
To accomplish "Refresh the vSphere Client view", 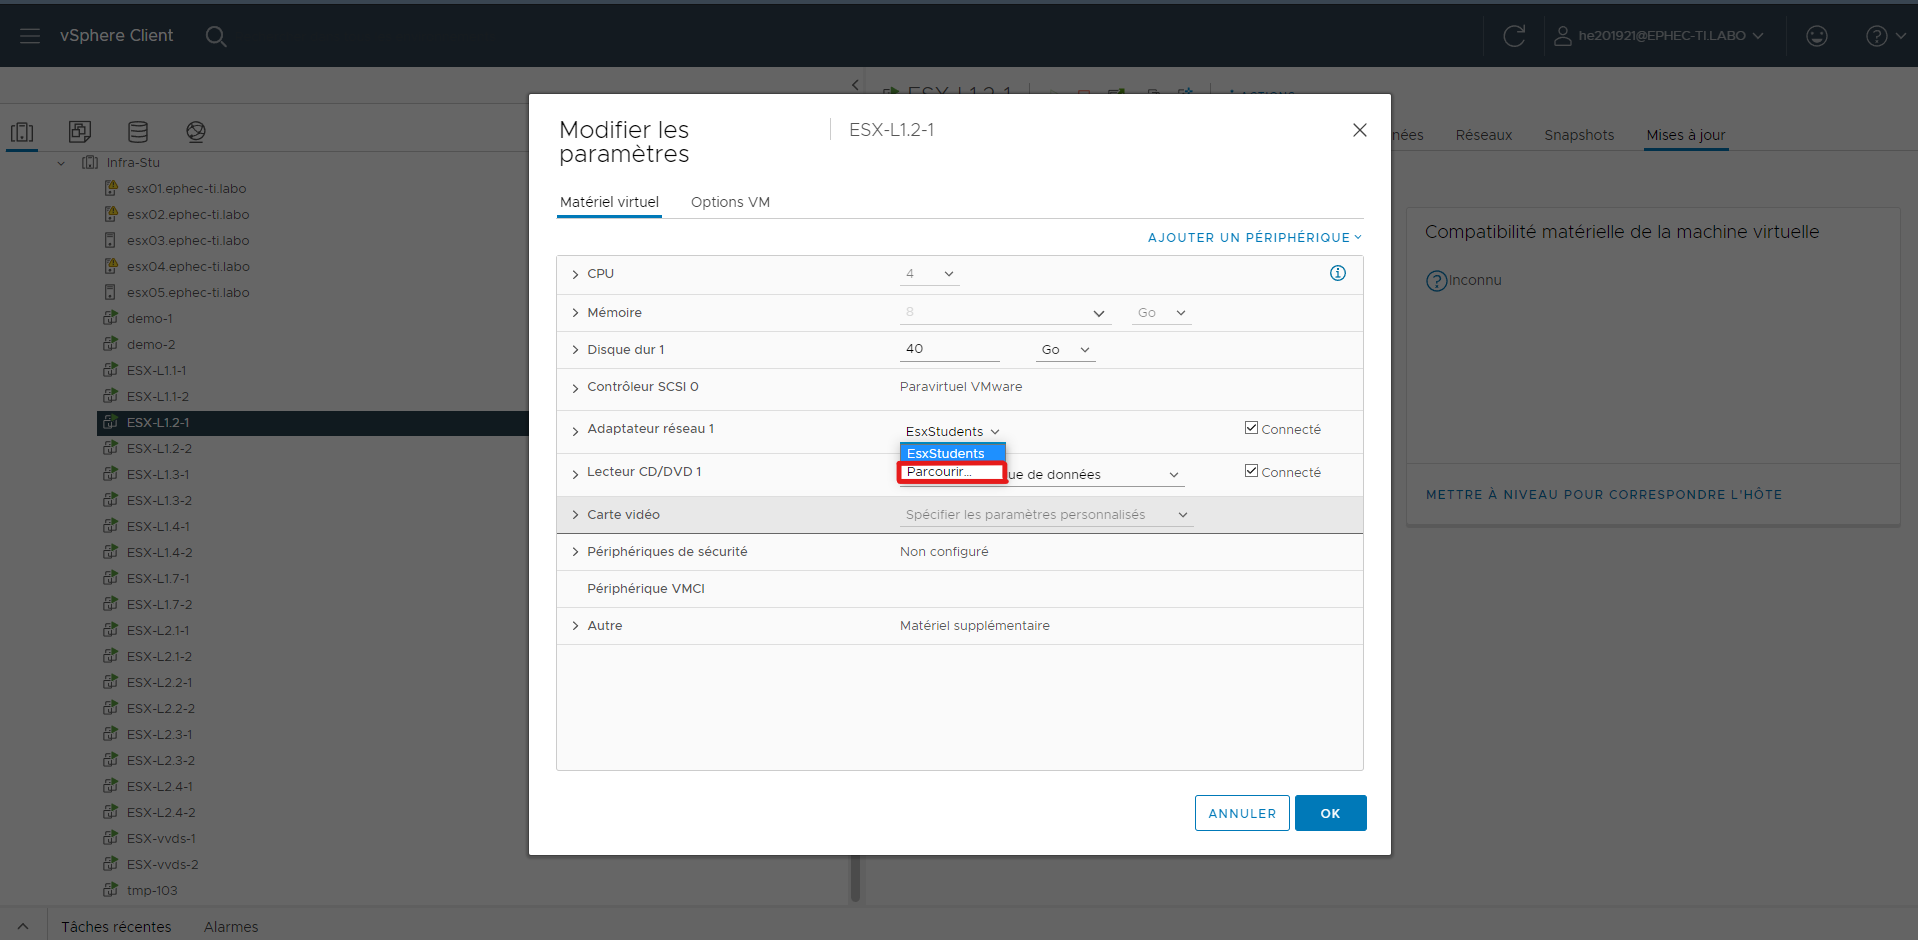I will (x=1514, y=36).
